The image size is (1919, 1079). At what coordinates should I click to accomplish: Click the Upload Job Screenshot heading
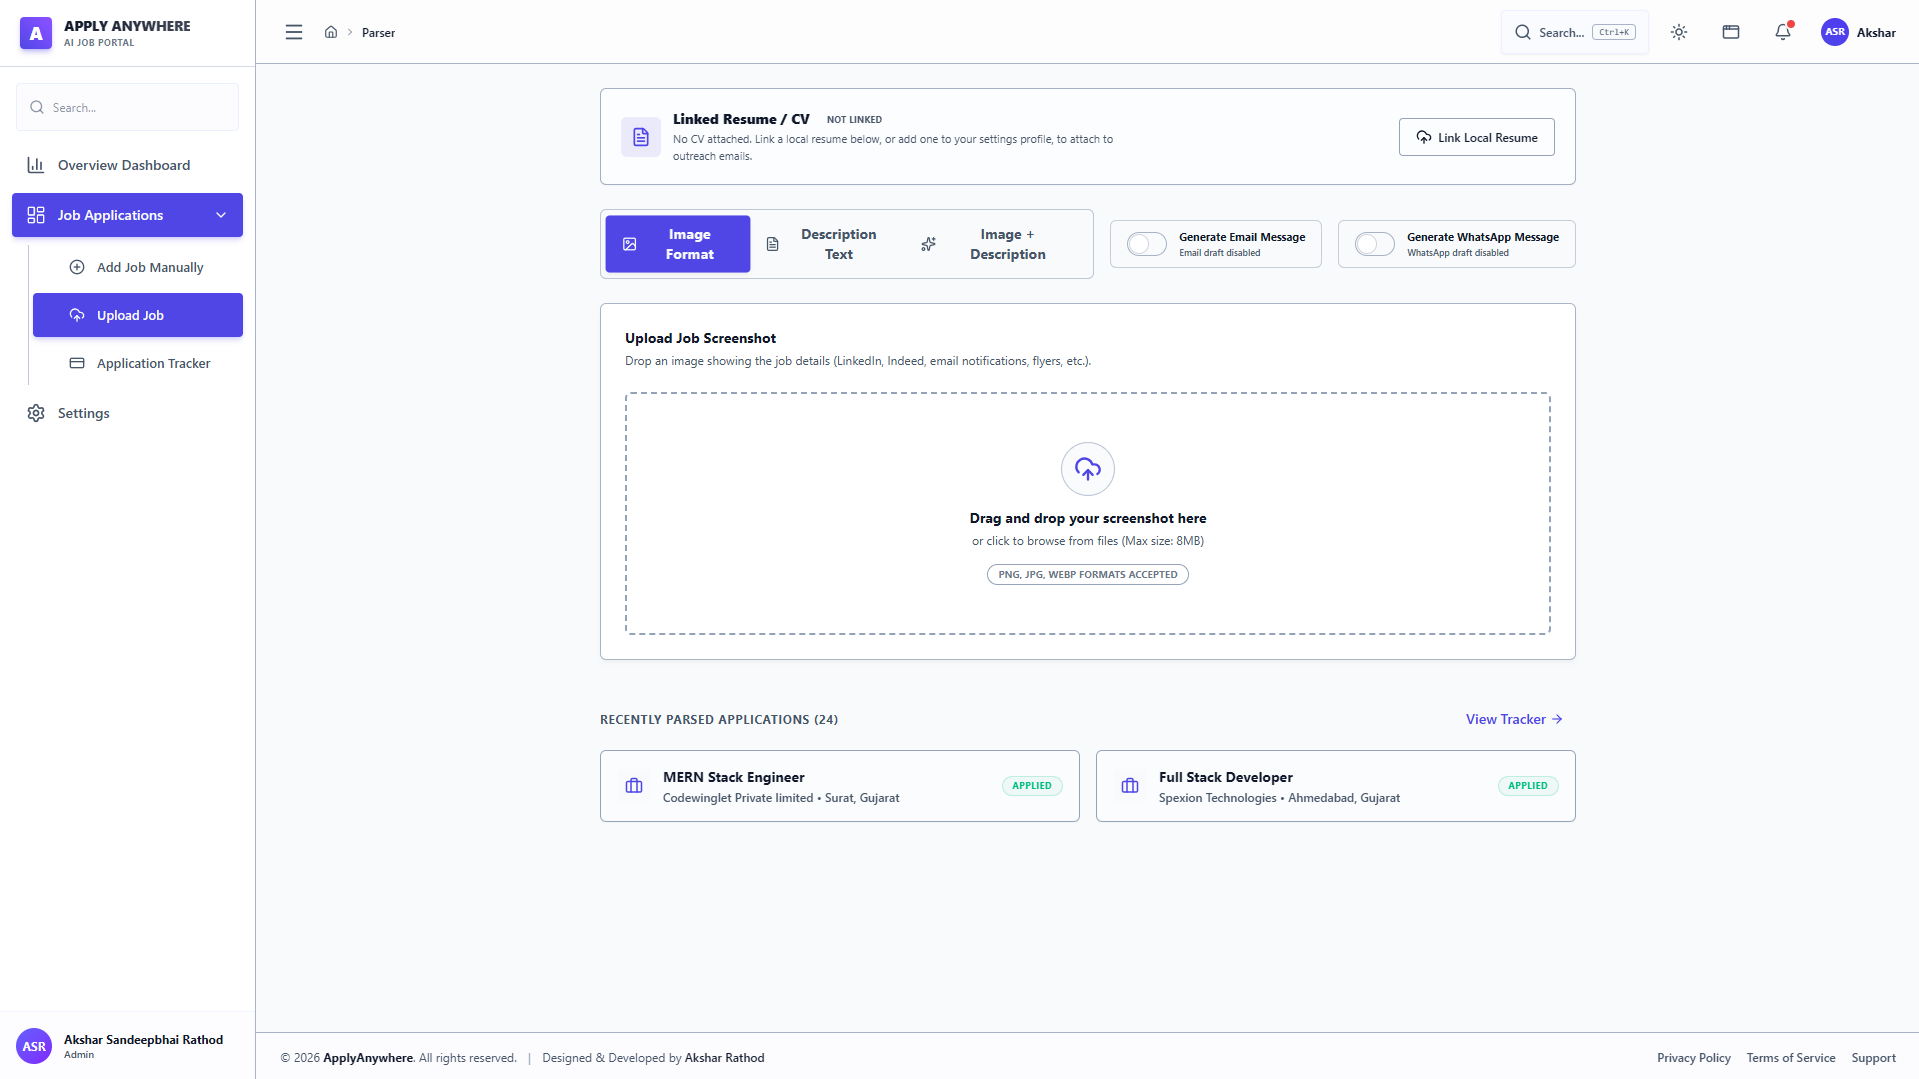point(700,339)
